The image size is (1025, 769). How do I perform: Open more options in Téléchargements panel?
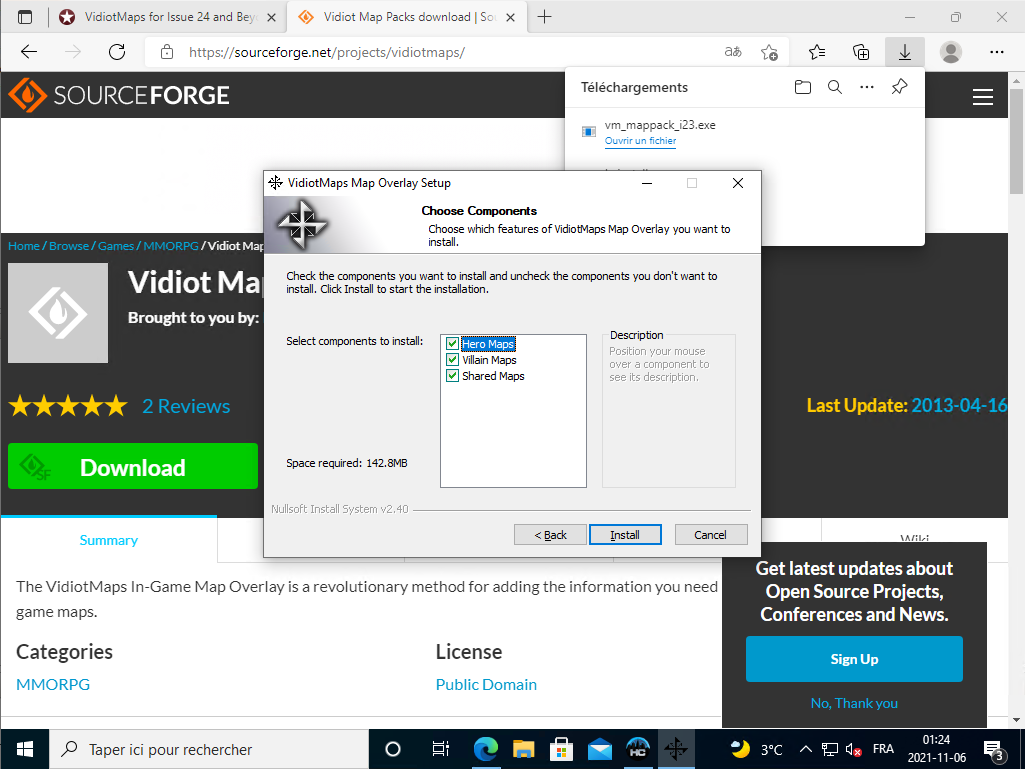[x=867, y=87]
